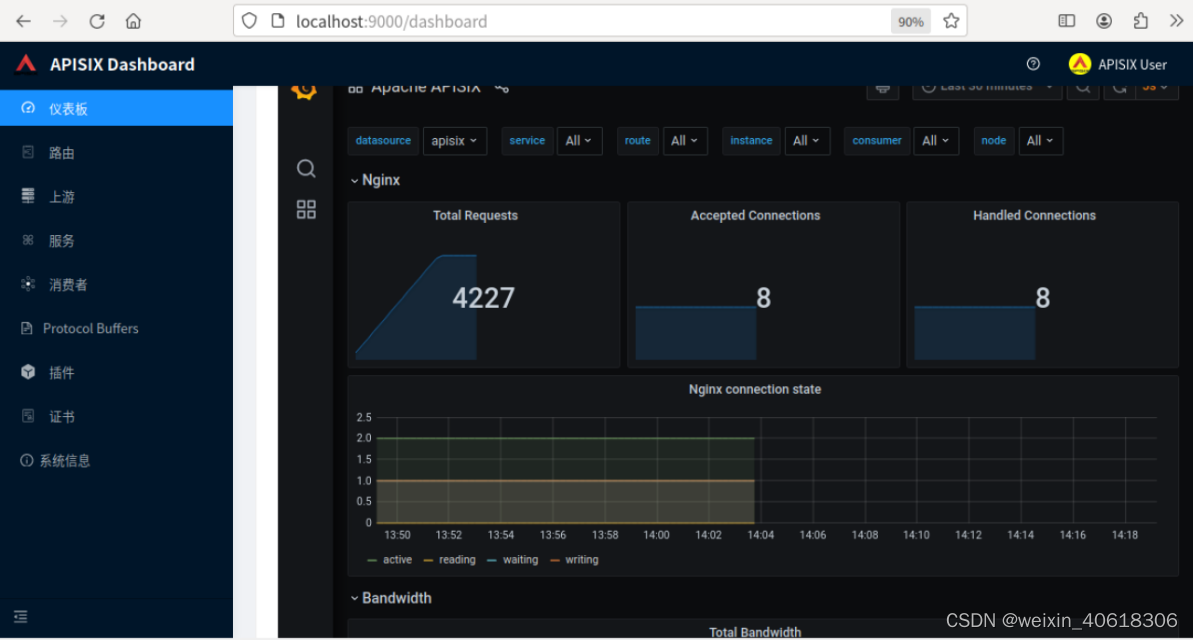Click the 4227 total requests value

coord(484,298)
